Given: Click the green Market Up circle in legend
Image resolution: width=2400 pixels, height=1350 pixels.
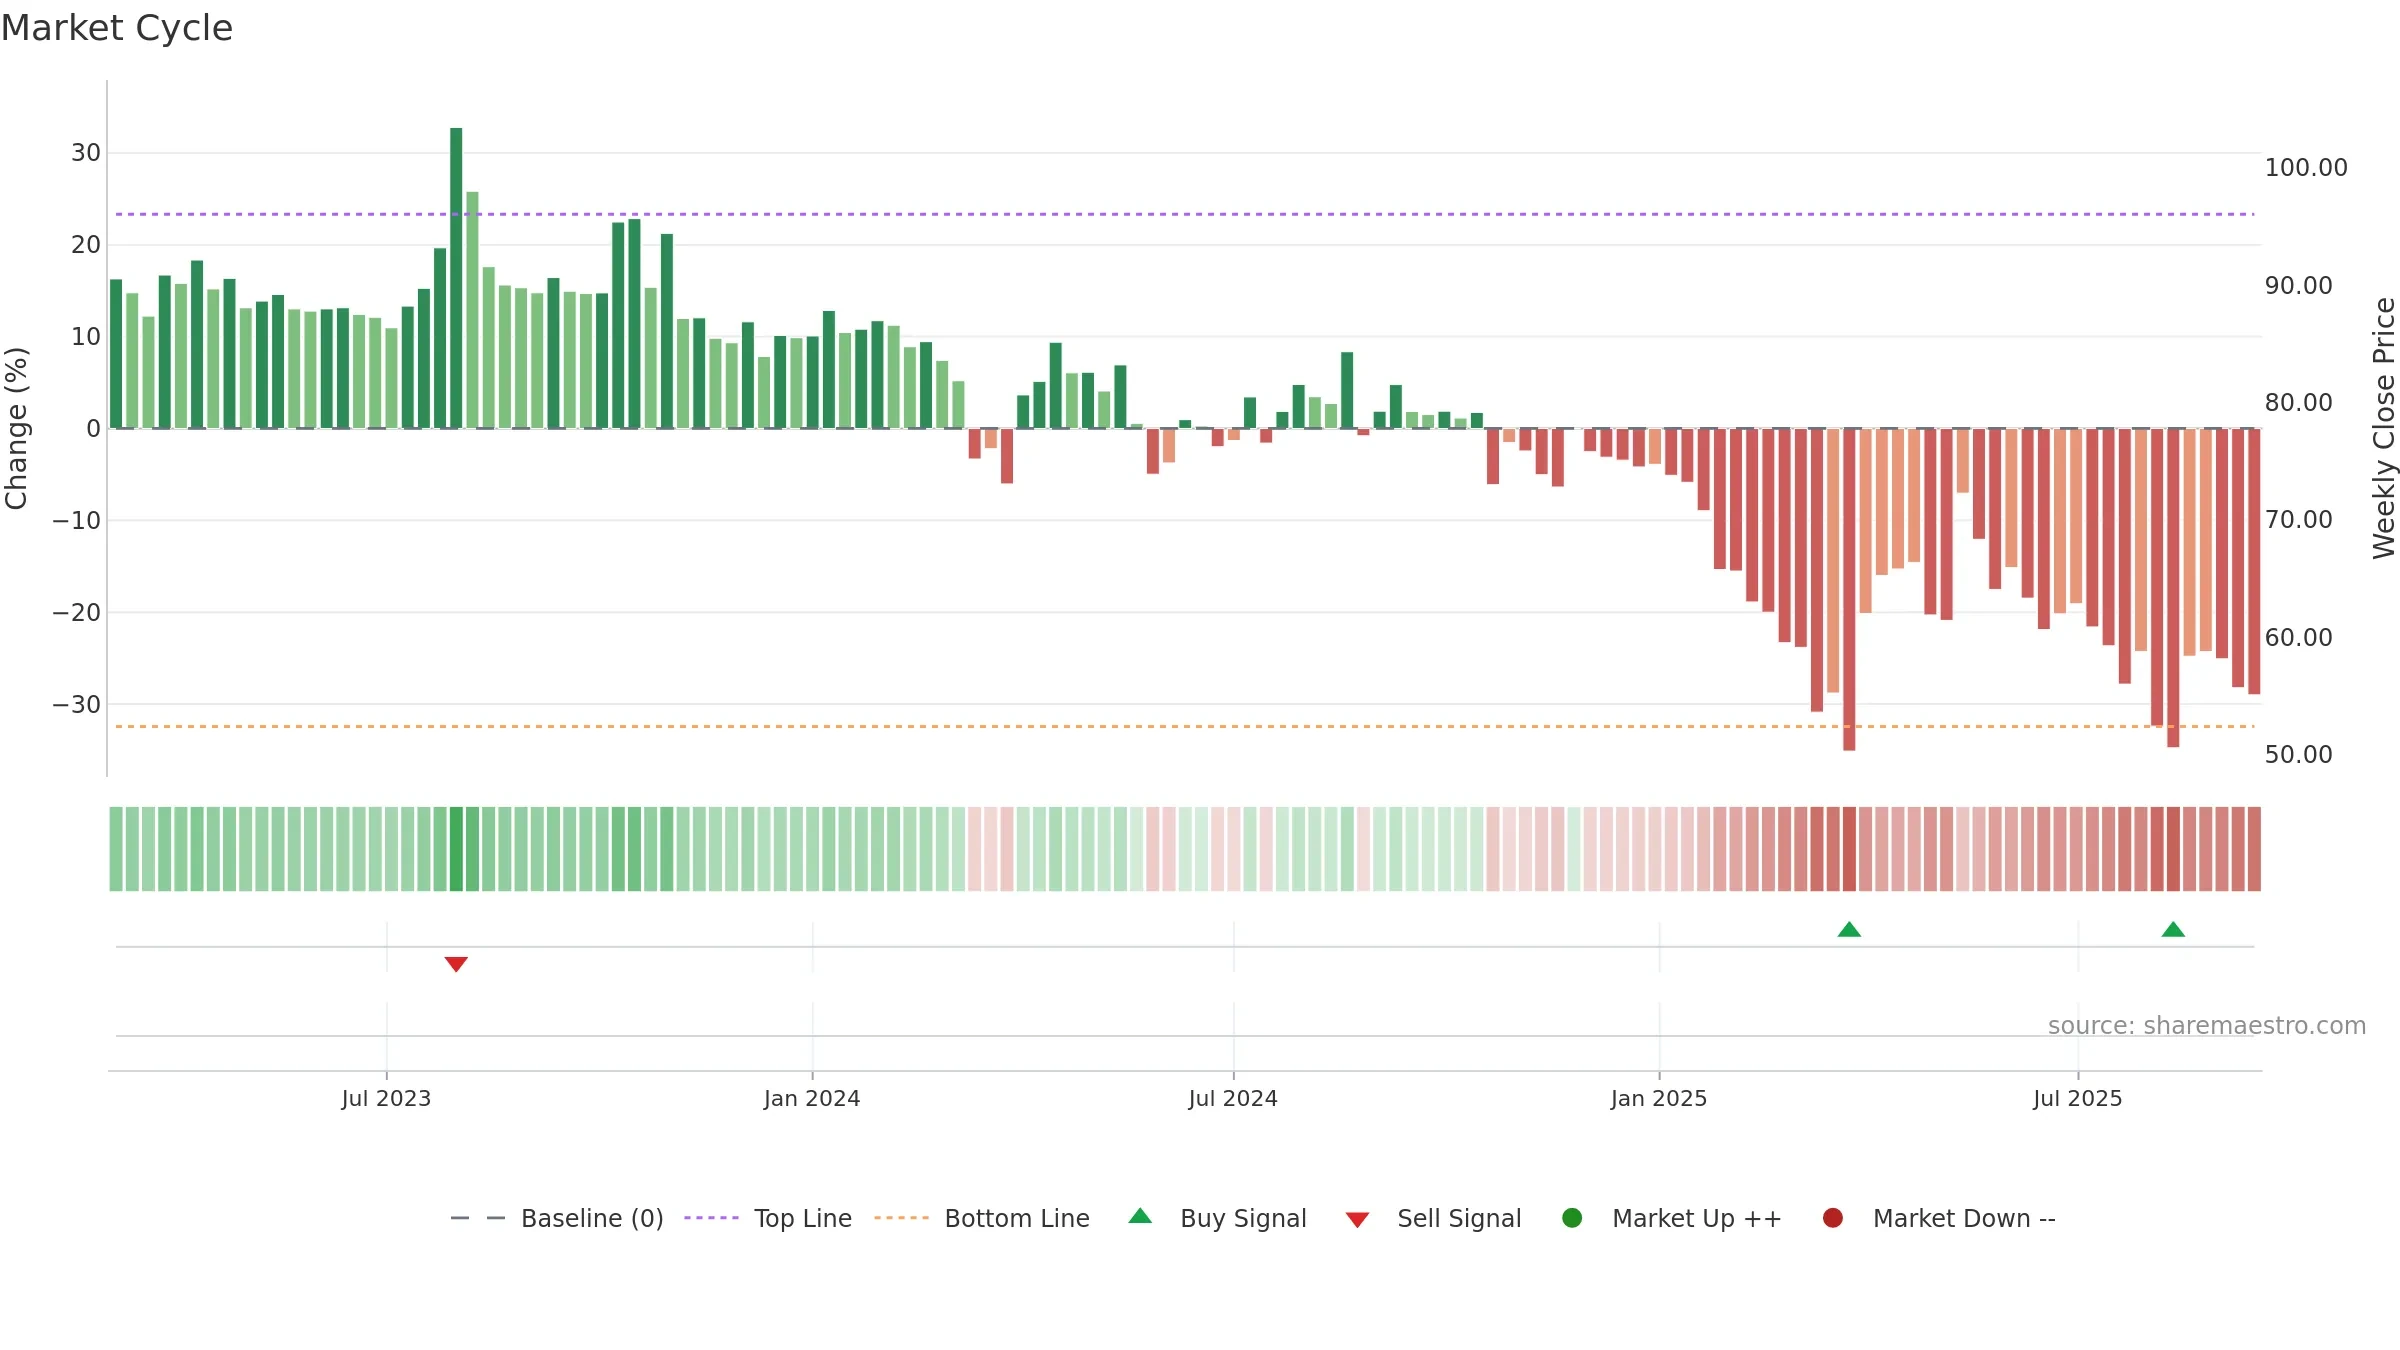Looking at the screenshot, I should coord(1572,1218).
